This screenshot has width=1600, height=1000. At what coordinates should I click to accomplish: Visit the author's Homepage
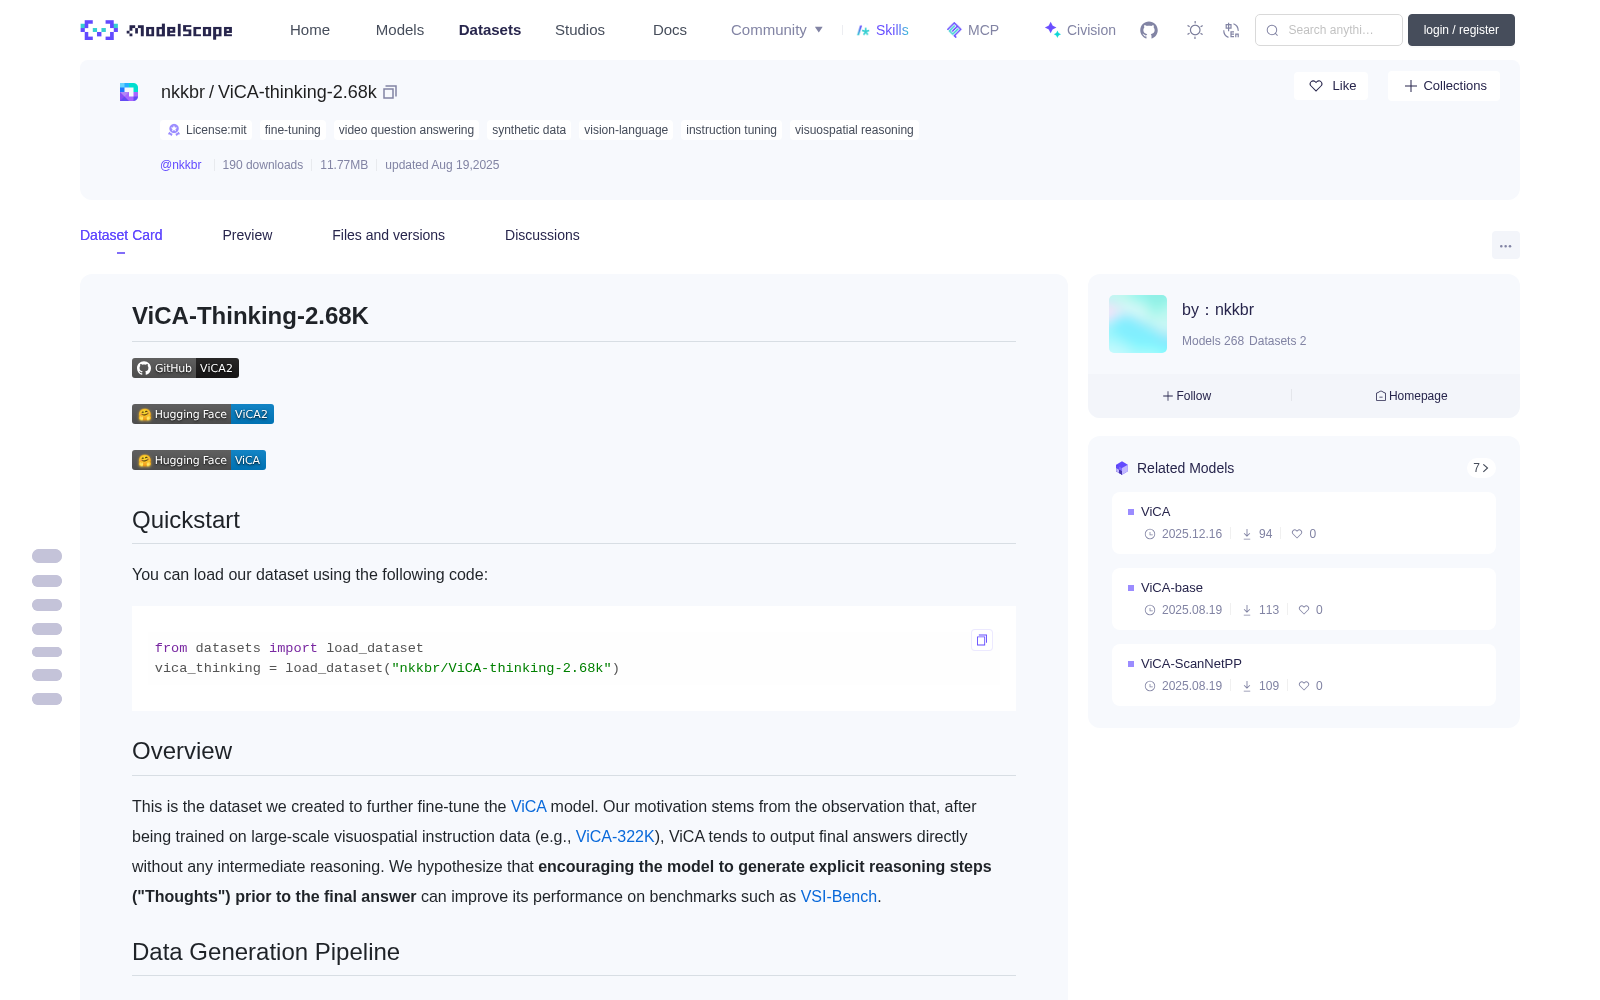pyautogui.click(x=1411, y=396)
